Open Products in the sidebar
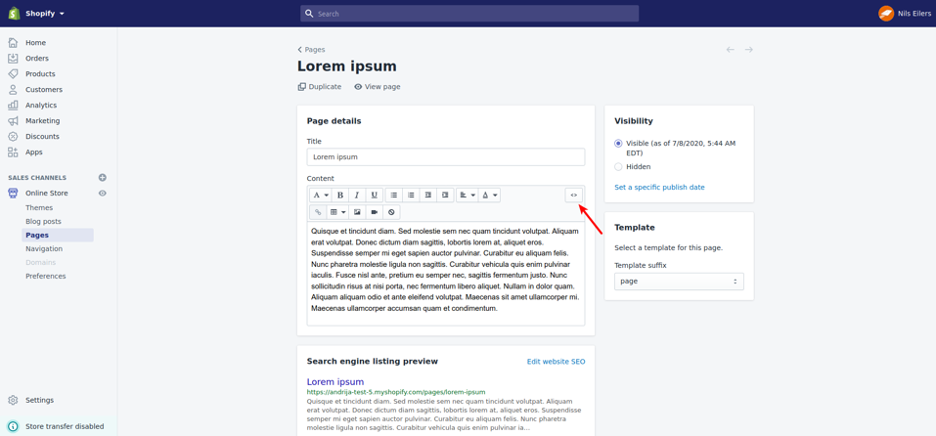 pyautogui.click(x=40, y=74)
